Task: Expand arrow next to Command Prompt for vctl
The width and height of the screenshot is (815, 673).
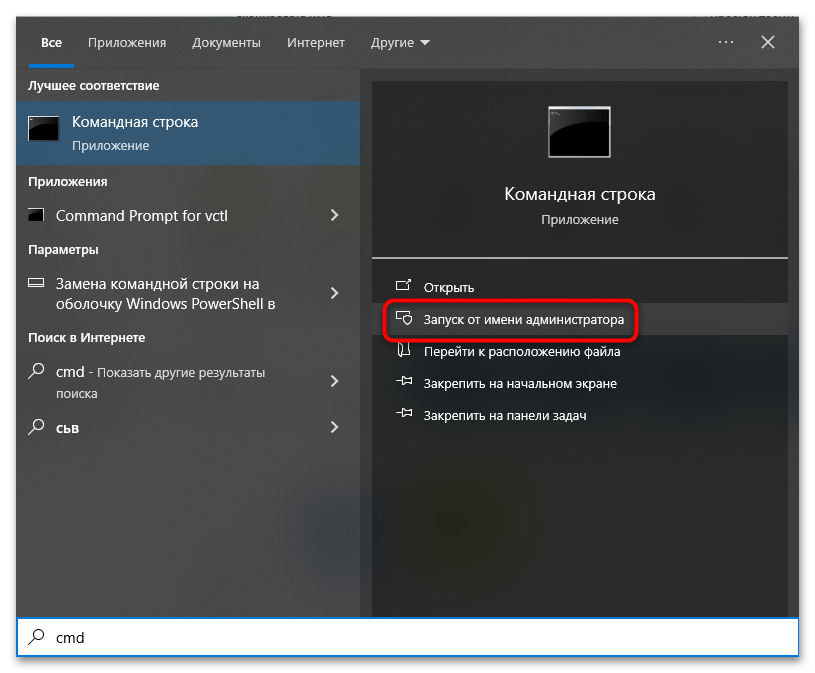Action: tap(334, 215)
